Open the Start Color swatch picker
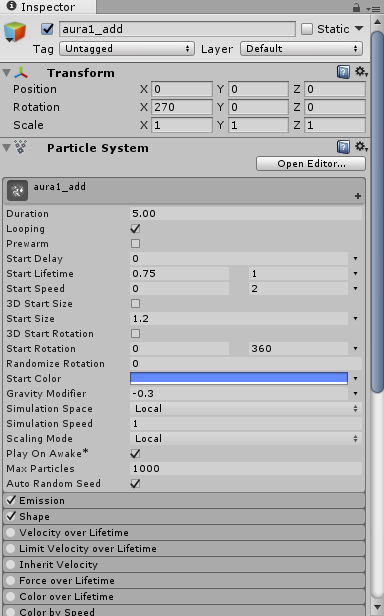Image resolution: width=384 pixels, height=616 pixels. (x=239, y=378)
